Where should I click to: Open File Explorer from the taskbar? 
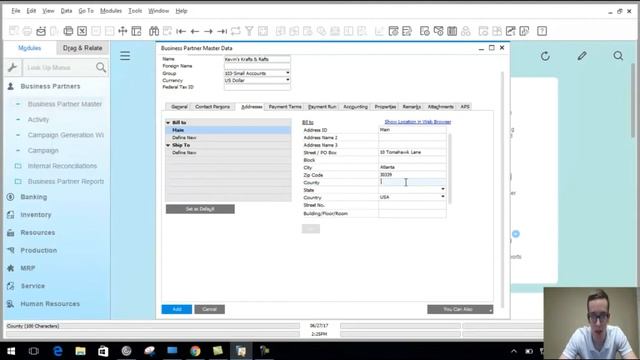tap(80, 351)
